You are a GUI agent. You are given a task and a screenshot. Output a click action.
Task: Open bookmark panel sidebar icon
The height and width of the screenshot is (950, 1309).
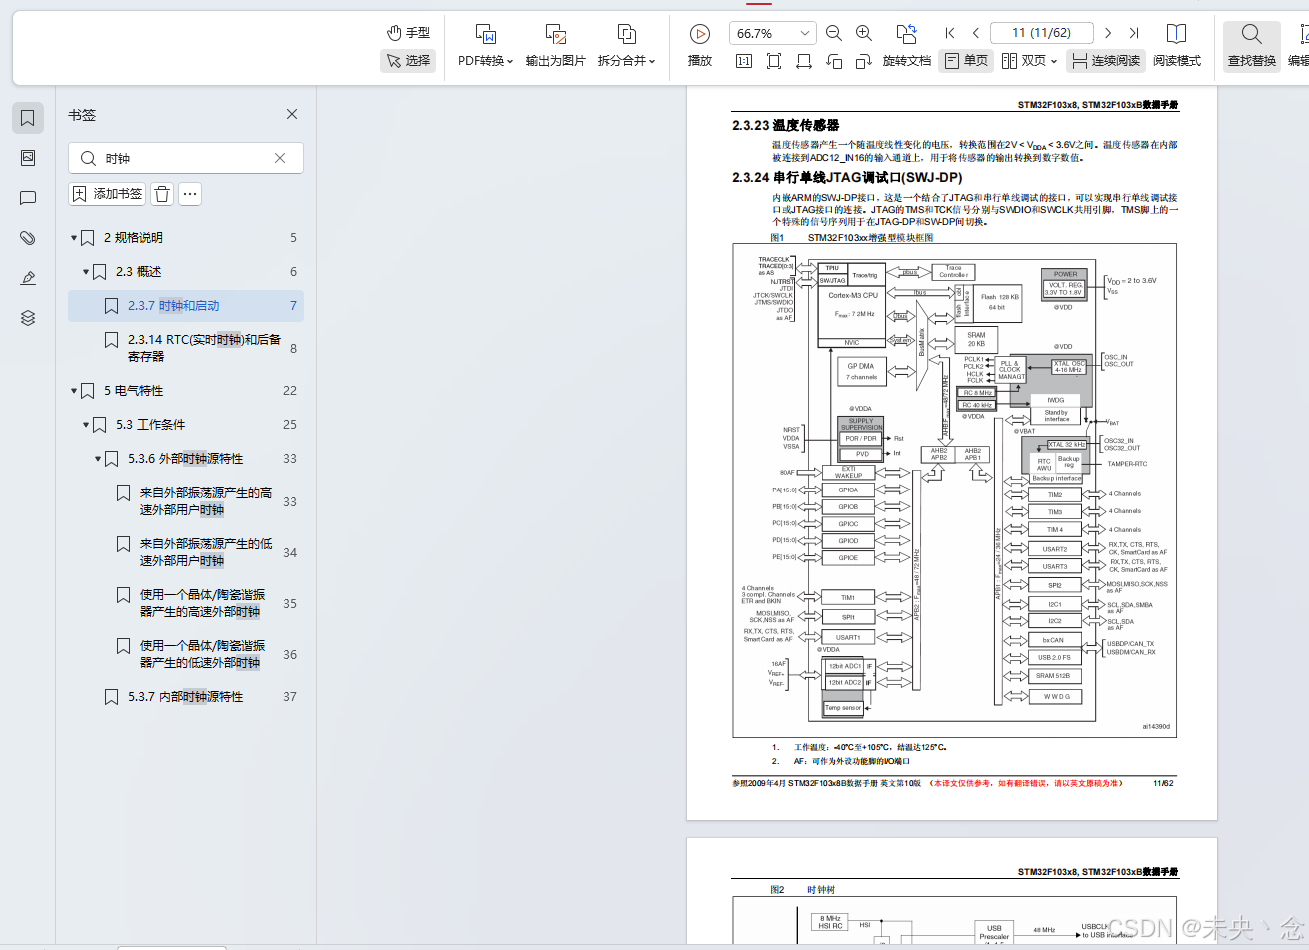28,118
